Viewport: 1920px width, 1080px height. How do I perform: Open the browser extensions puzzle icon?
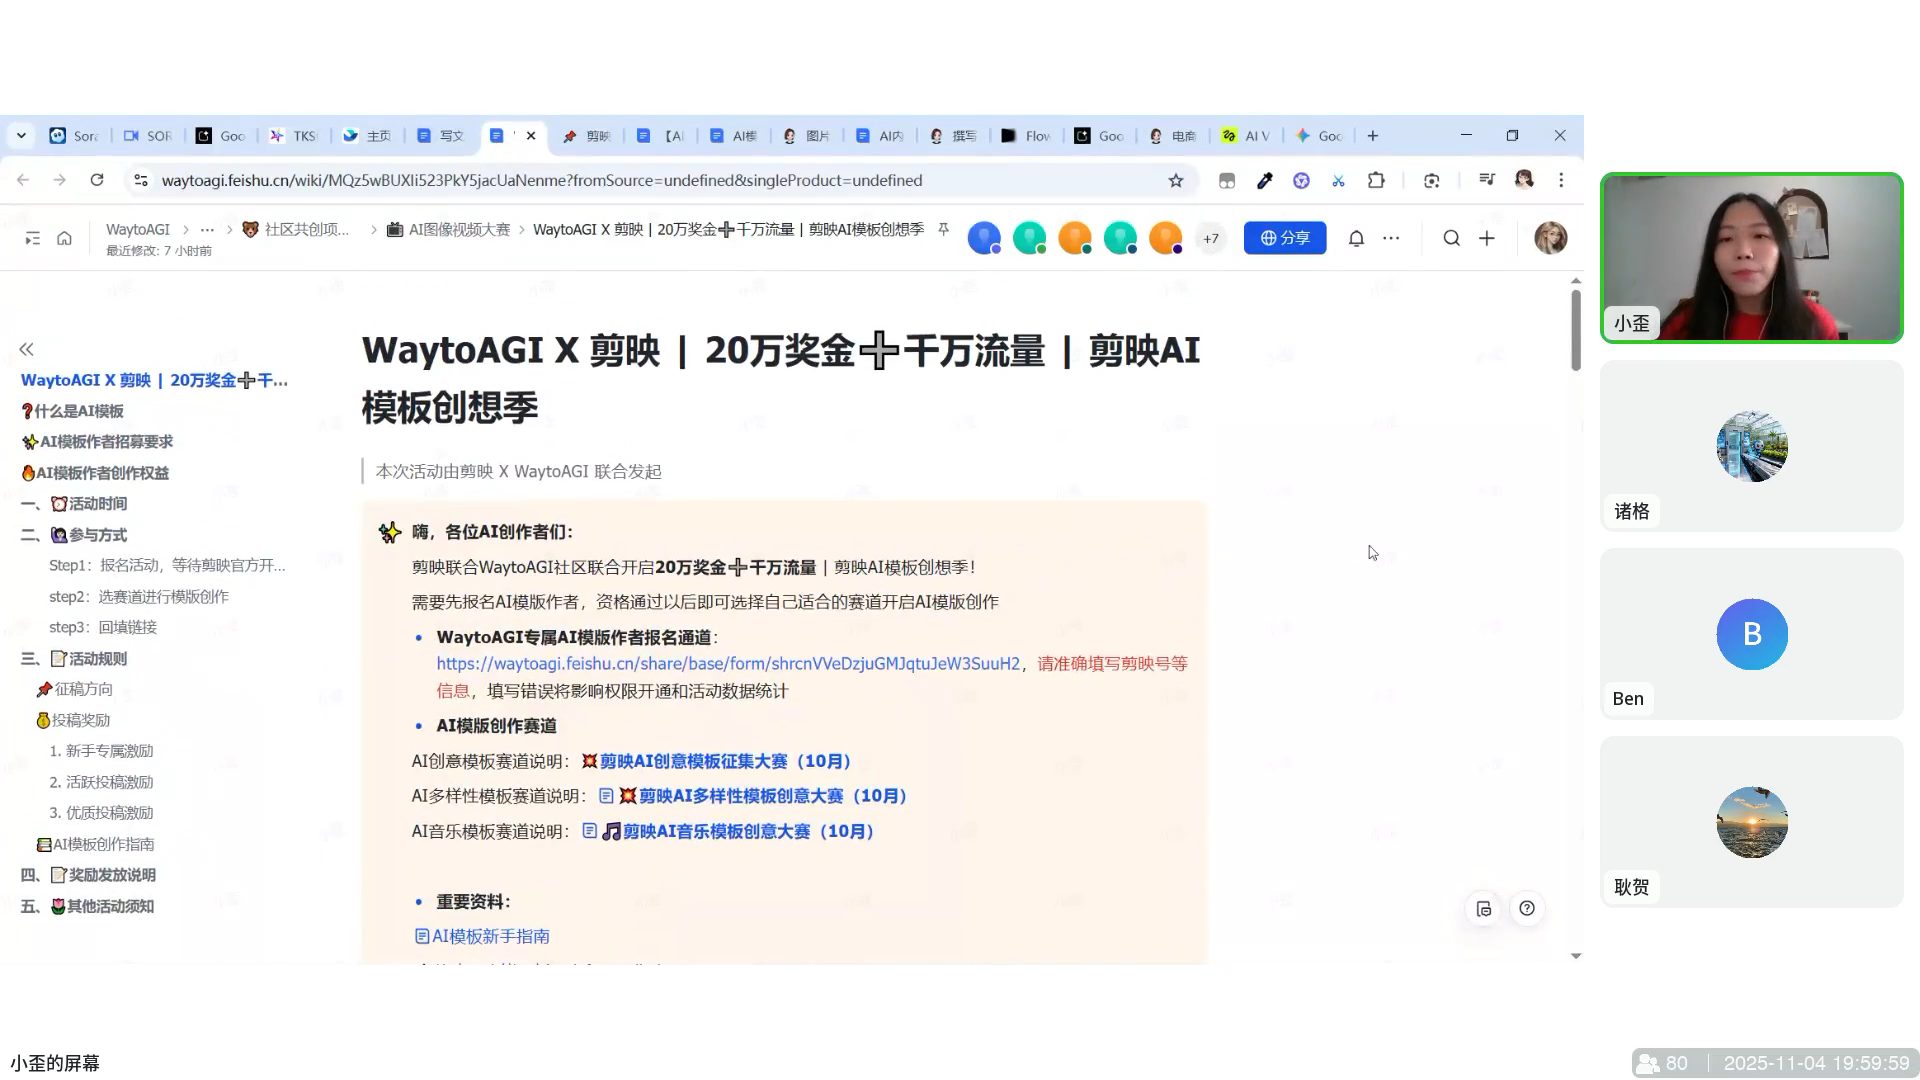coord(1376,180)
